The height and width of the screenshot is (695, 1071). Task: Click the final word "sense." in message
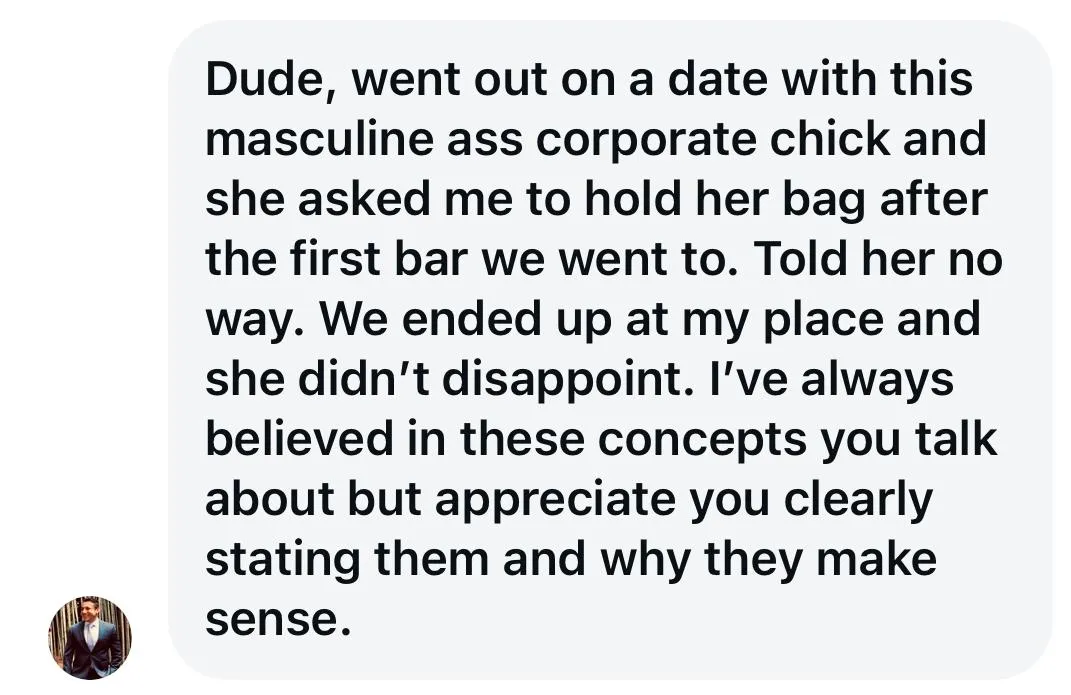pyautogui.click(x=278, y=619)
